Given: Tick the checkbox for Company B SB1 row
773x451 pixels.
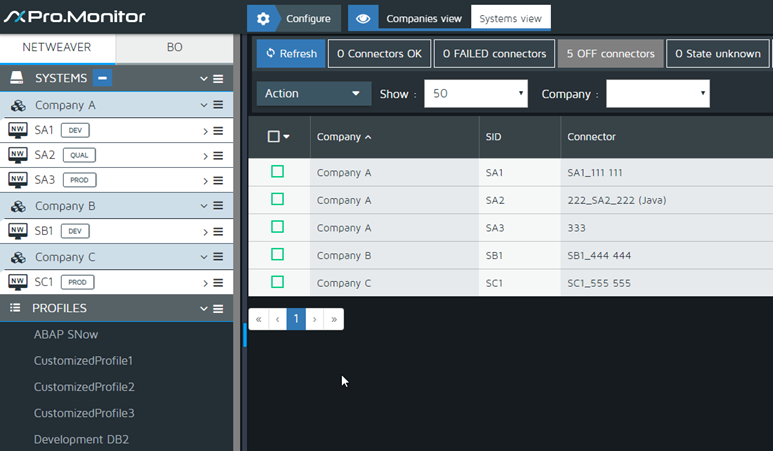Looking at the screenshot, I should (277, 255).
